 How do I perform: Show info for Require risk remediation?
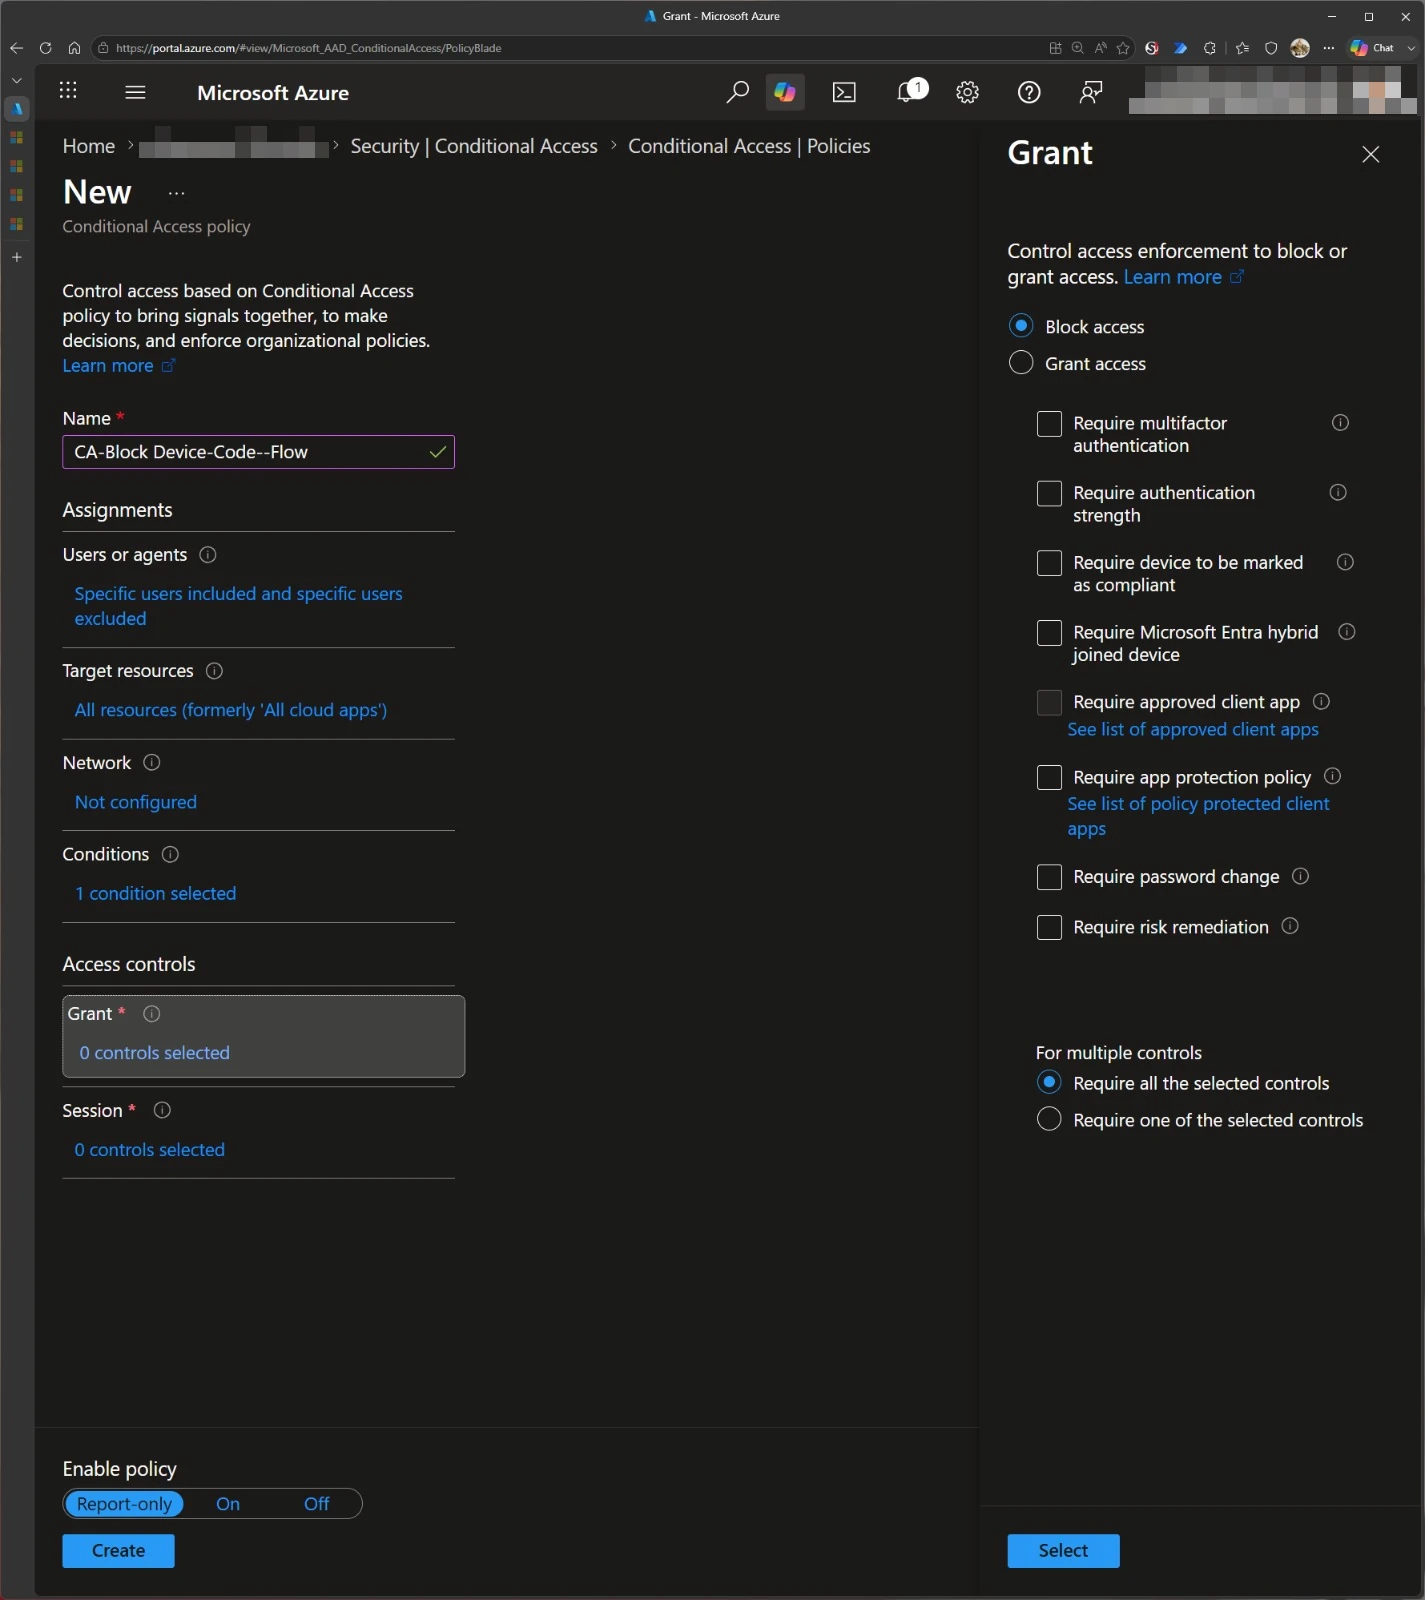click(1290, 927)
